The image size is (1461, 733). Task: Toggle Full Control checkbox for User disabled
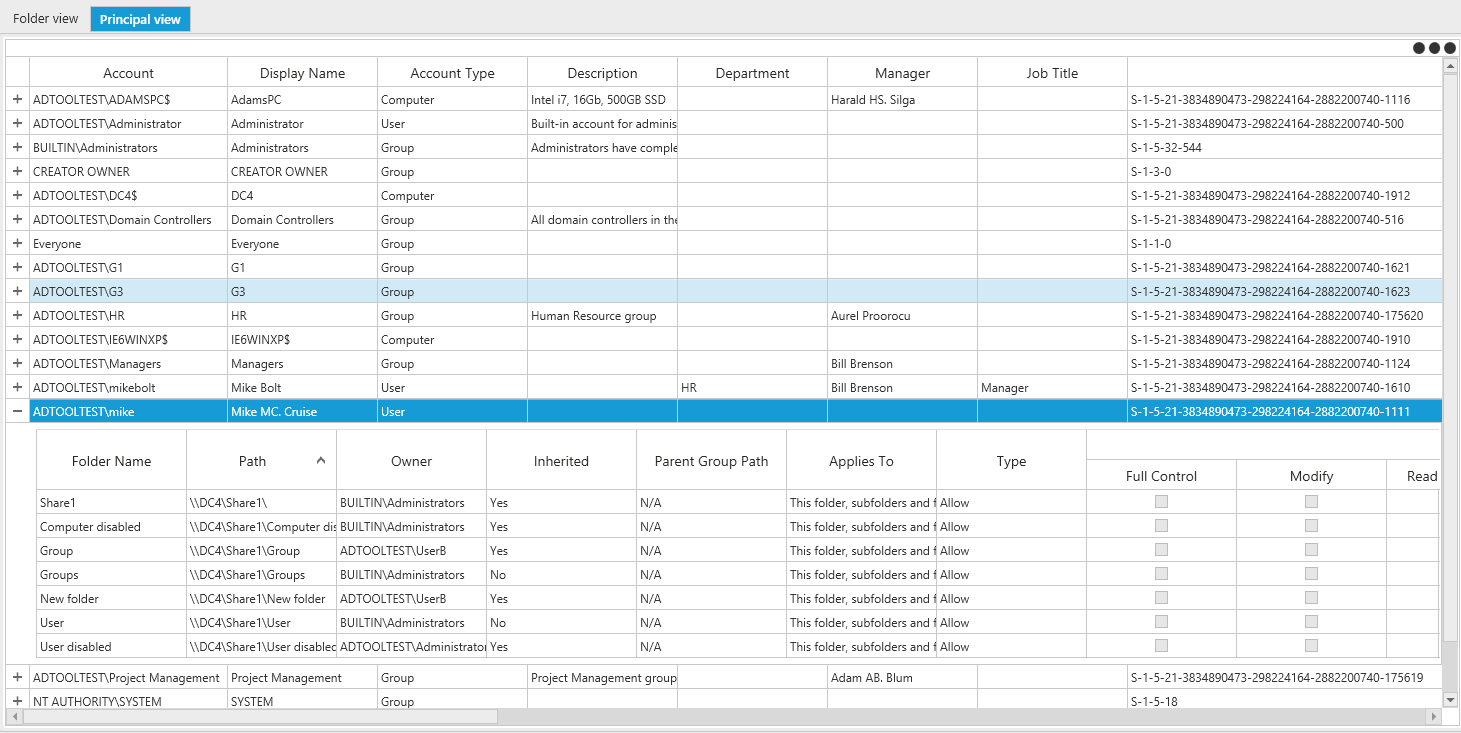point(1161,646)
